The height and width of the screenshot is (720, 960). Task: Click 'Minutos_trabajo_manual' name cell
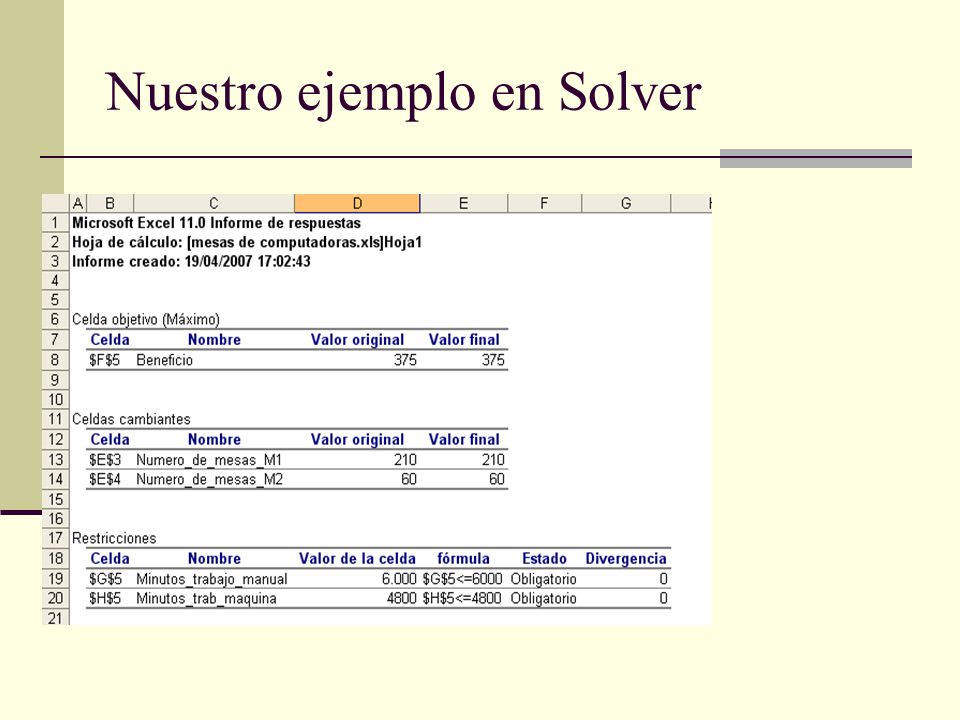212,579
